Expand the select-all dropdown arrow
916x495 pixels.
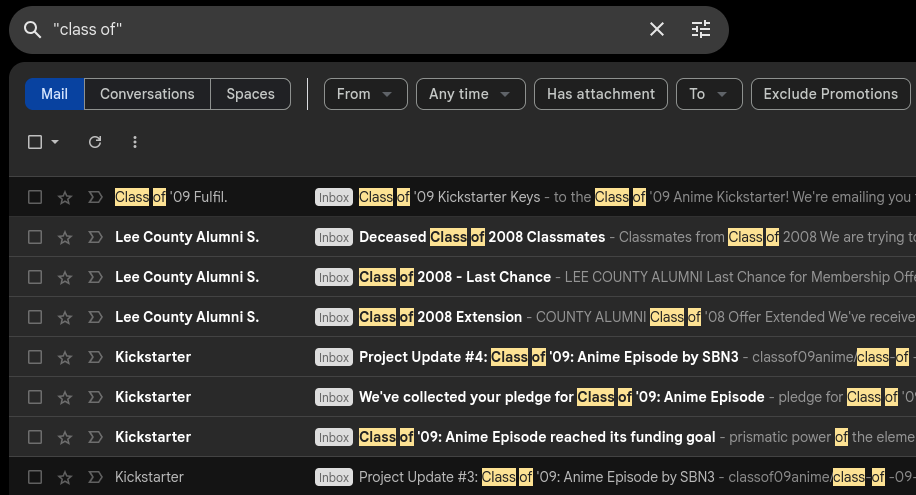pos(55,142)
